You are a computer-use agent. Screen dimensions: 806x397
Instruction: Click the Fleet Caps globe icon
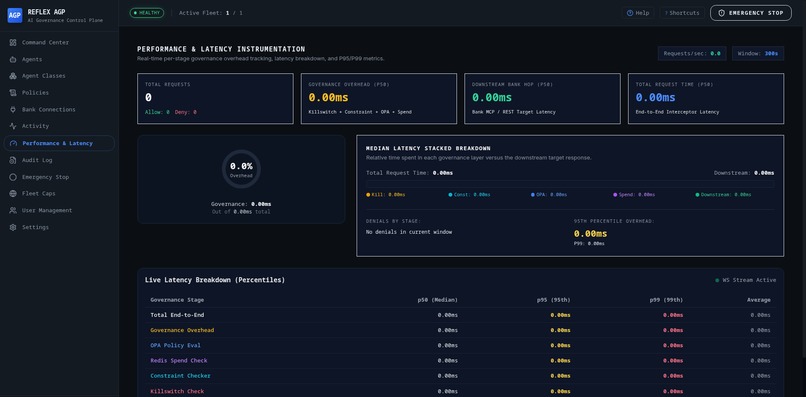coord(13,194)
